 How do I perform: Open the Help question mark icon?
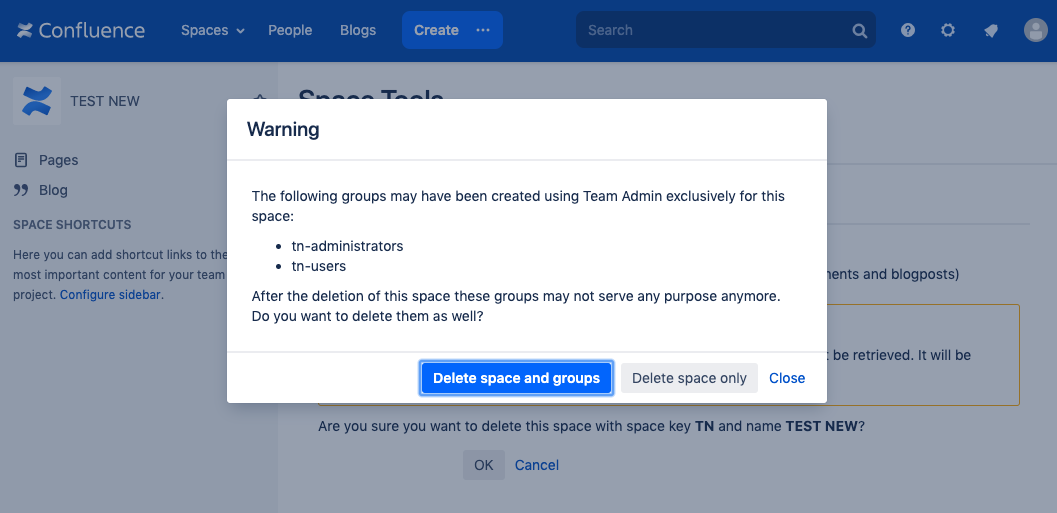coord(908,30)
